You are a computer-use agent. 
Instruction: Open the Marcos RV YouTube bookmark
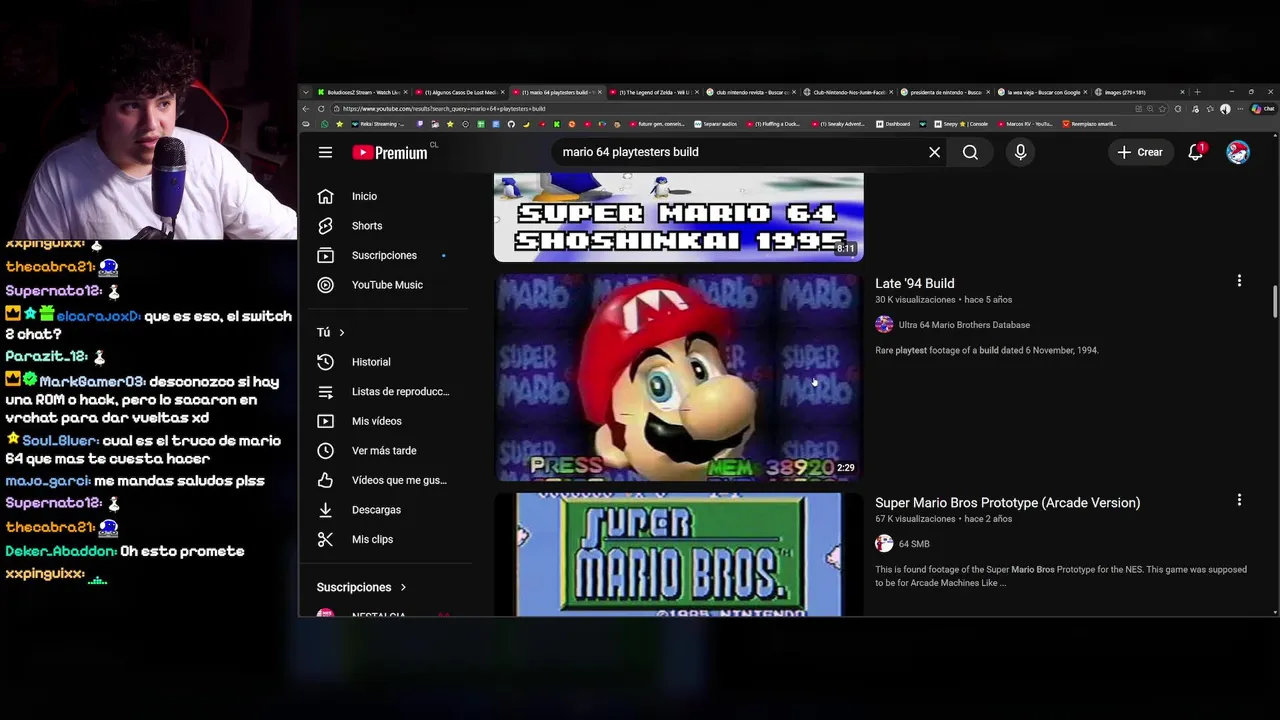pyautogui.click(x=1024, y=124)
